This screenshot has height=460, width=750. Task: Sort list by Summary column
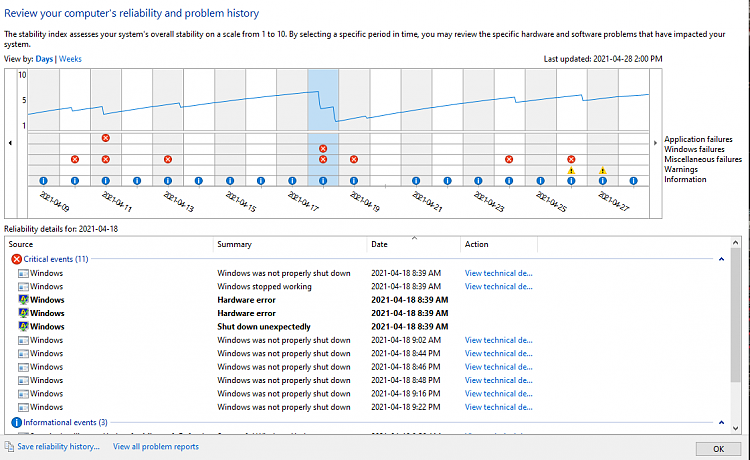coord(290,244)
